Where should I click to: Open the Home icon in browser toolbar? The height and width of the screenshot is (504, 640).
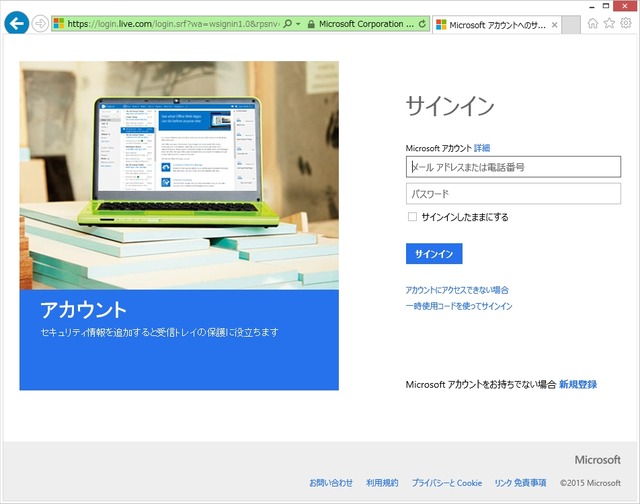coord(593,23)
